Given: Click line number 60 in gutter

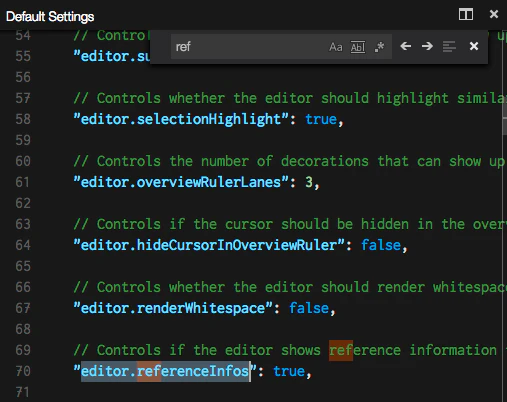Looking at the screenshot, I should (23, 161).
